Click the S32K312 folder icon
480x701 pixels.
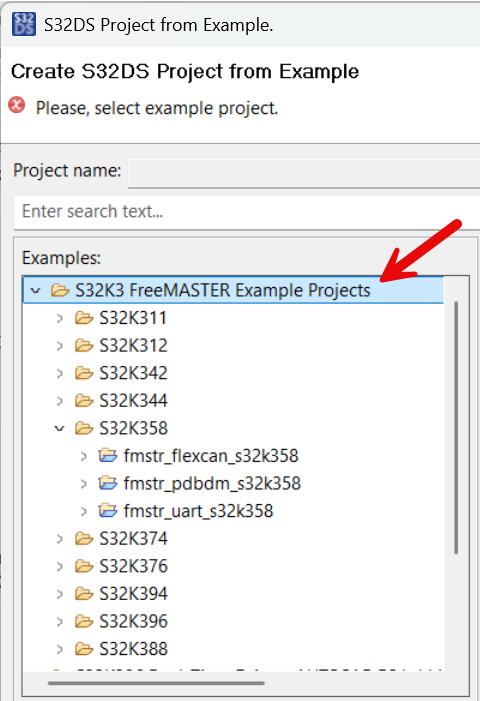pos(84,346)
